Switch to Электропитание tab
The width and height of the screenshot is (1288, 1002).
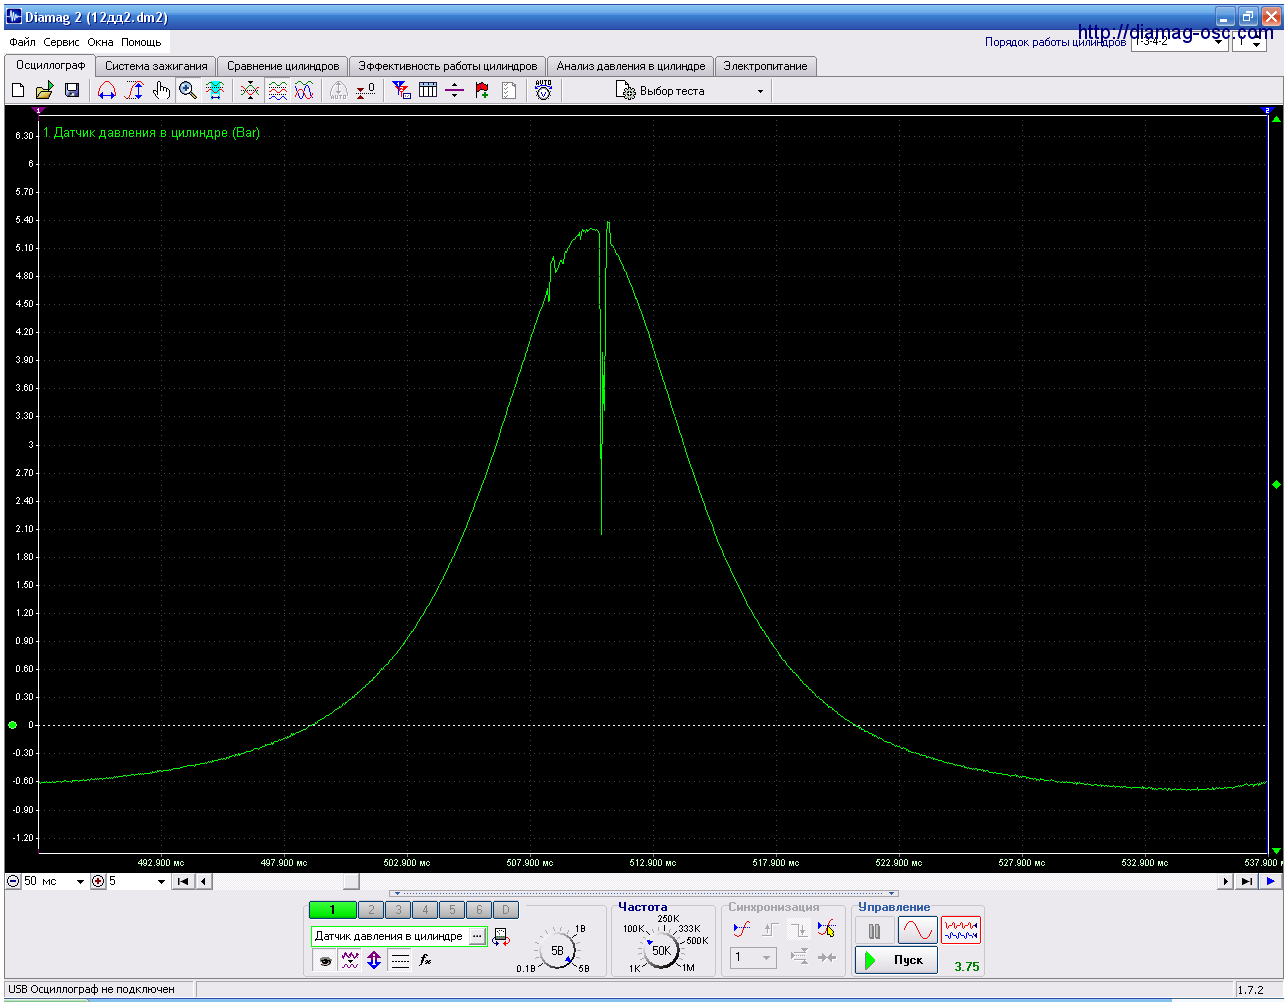click(x=766, y=66)
